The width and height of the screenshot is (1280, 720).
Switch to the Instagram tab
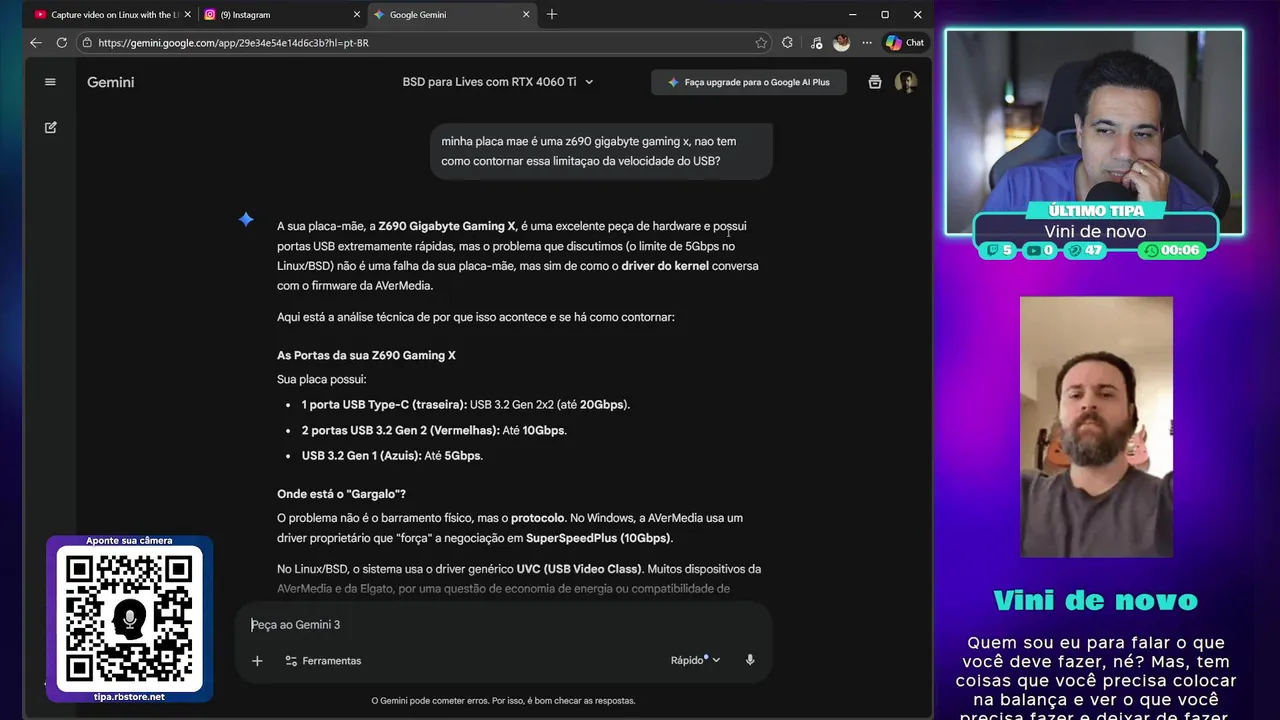tap(282, 15)
